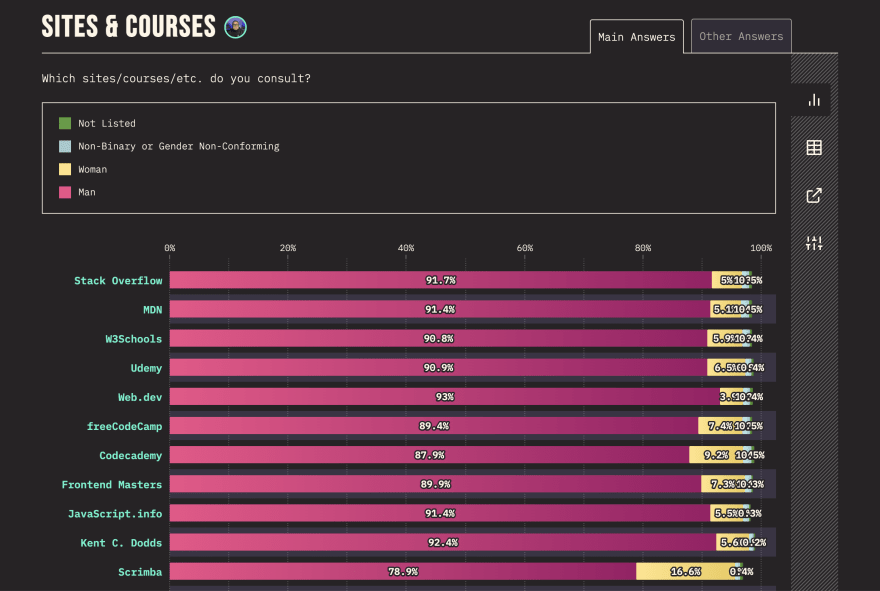
Task: Click the yellow Woman legend swatch
Action: tap(65, 169)
